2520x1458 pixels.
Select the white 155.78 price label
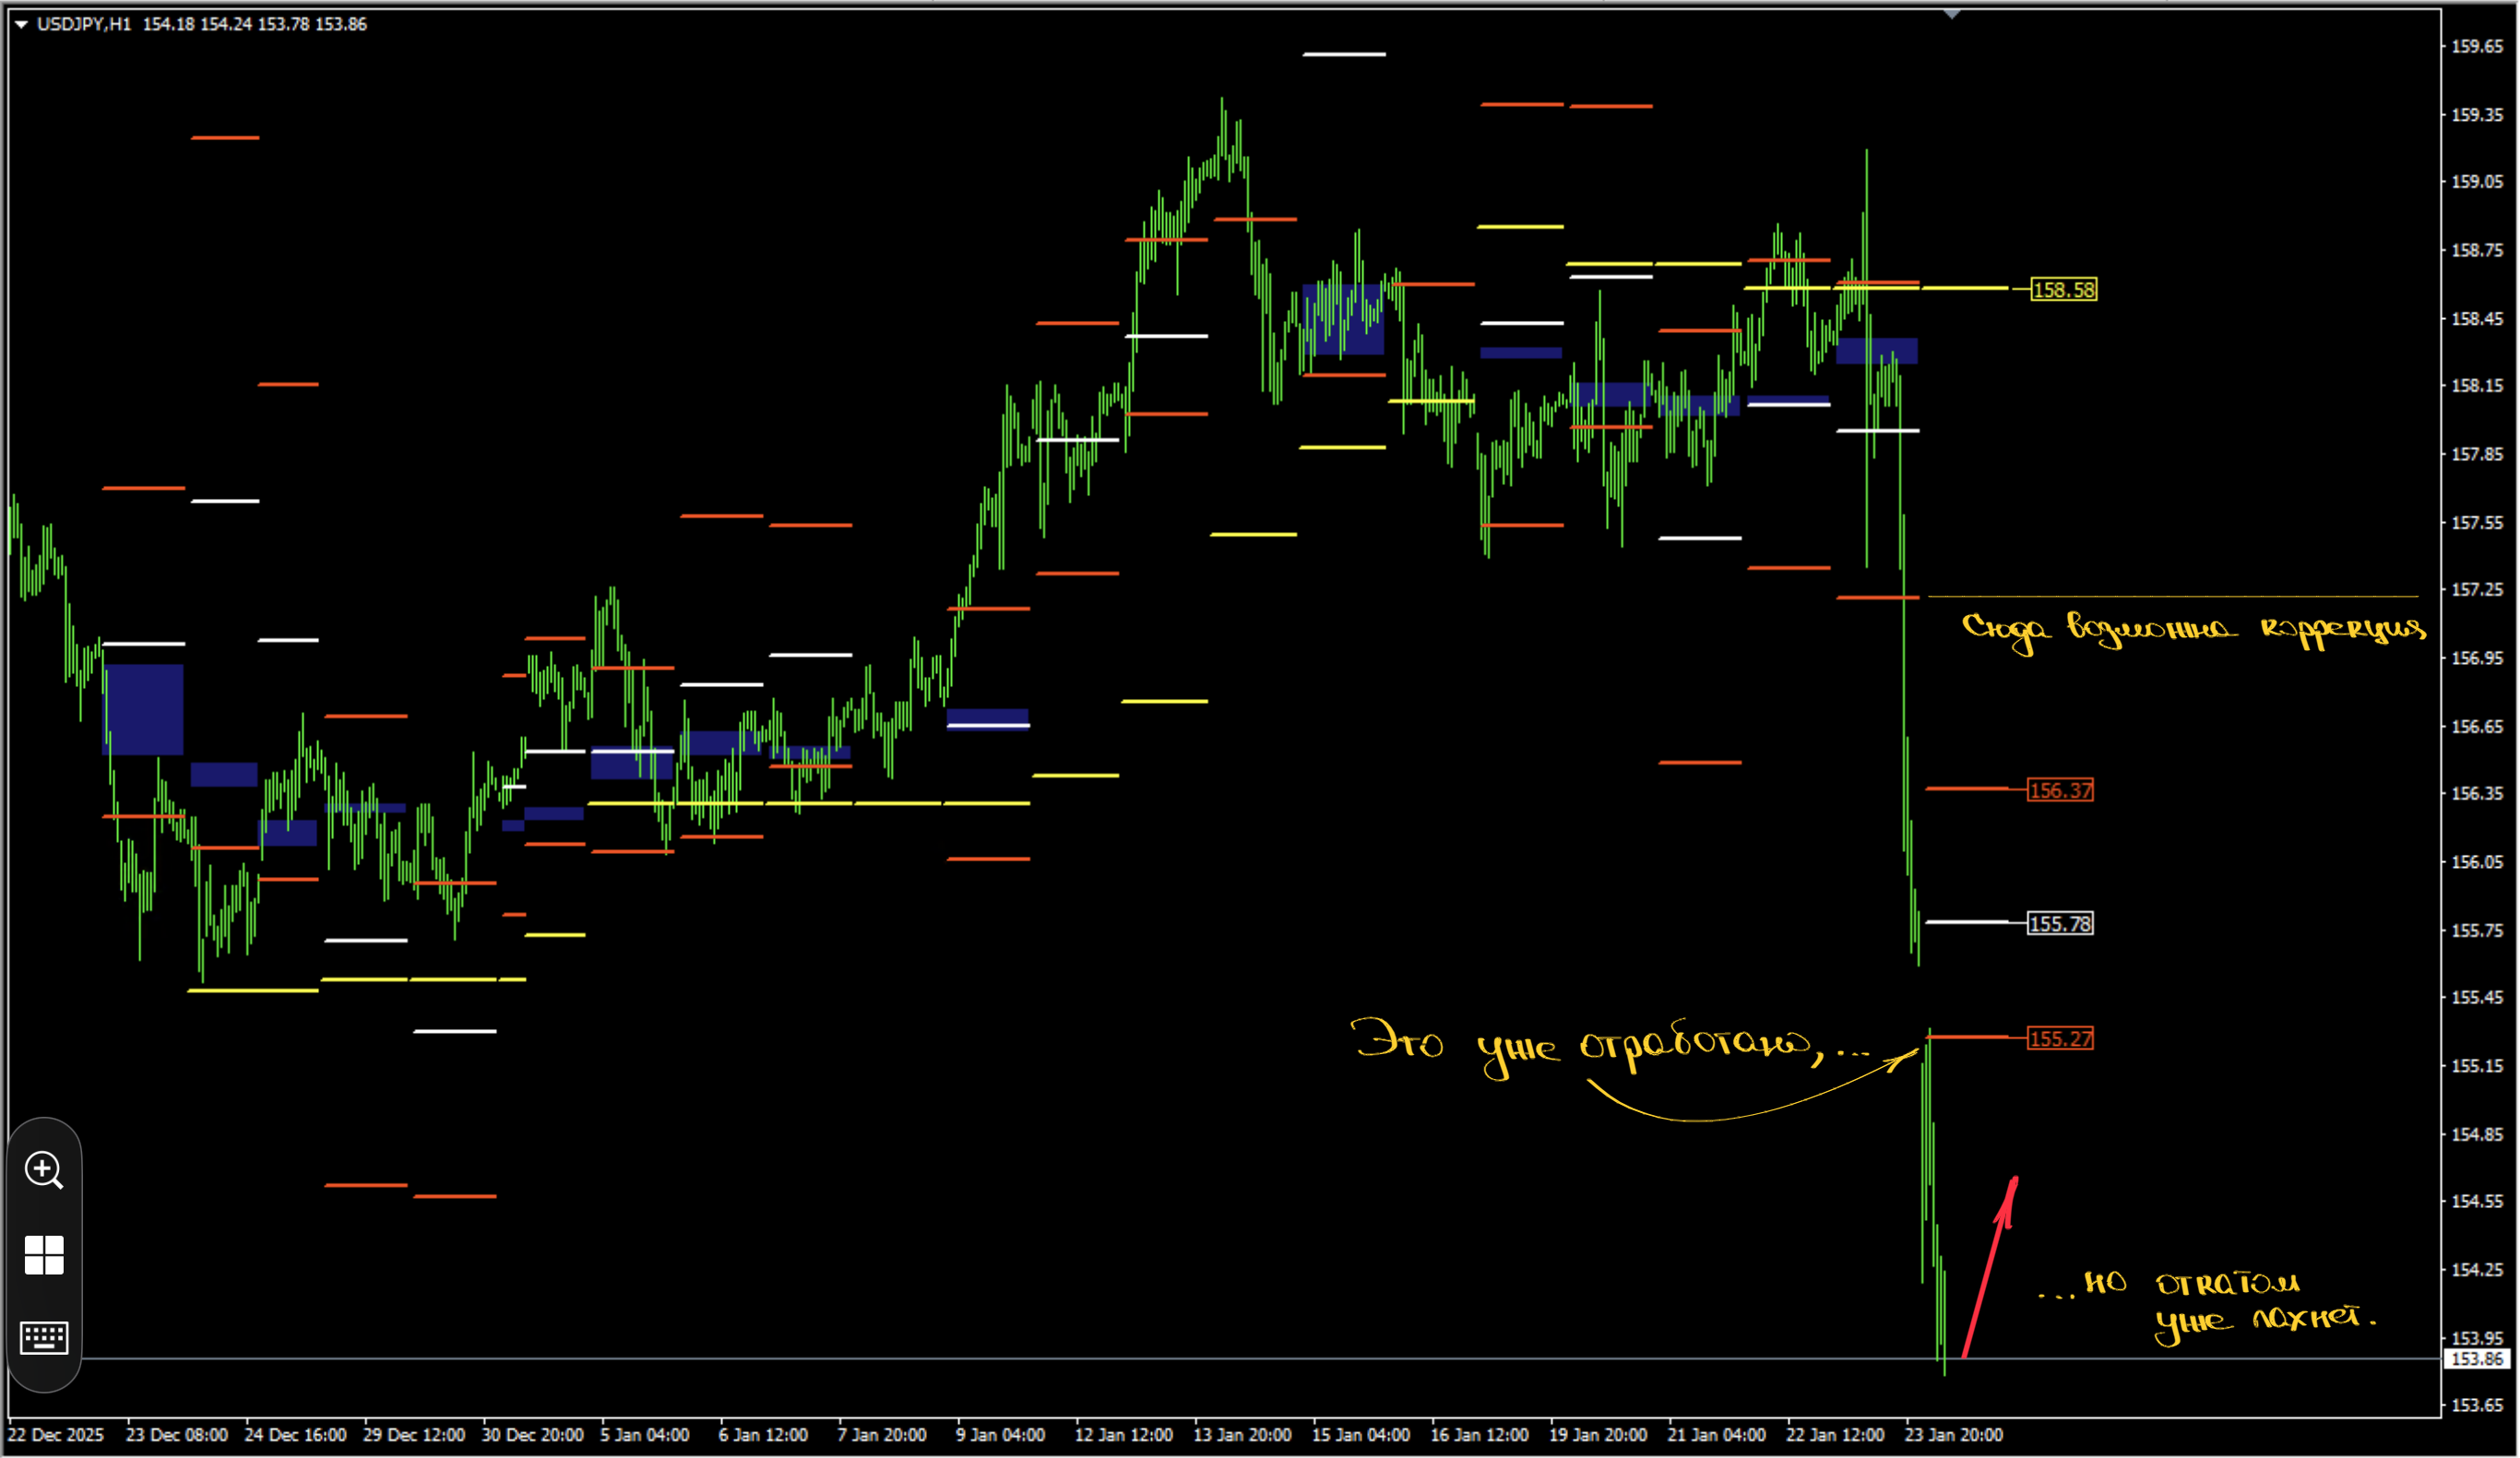[x=2060, y=923]
